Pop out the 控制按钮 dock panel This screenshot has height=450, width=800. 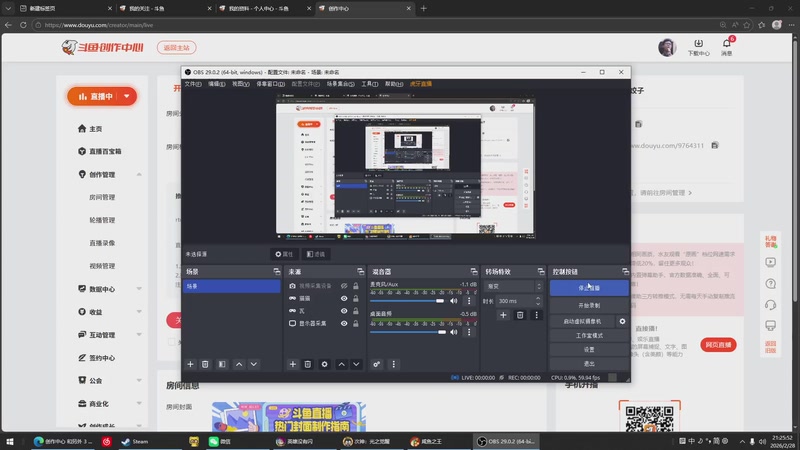[625, 271]
